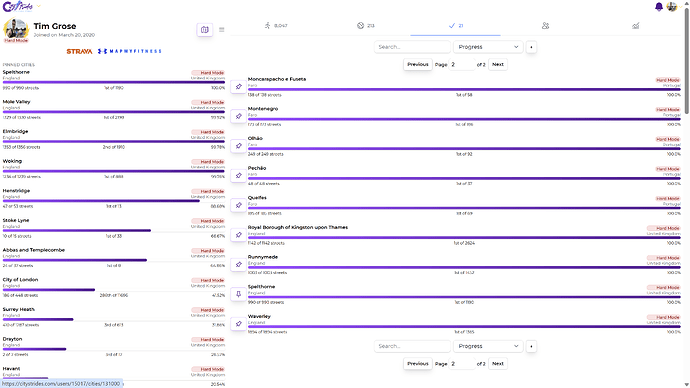
Task: Click the Hard Mode tag on Stoke Lyne
Action: [x=208, y=221]
